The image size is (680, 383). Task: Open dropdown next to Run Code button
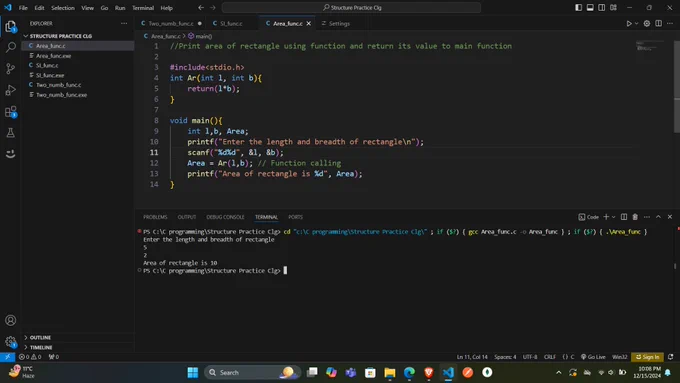click(x=637, y=23)
